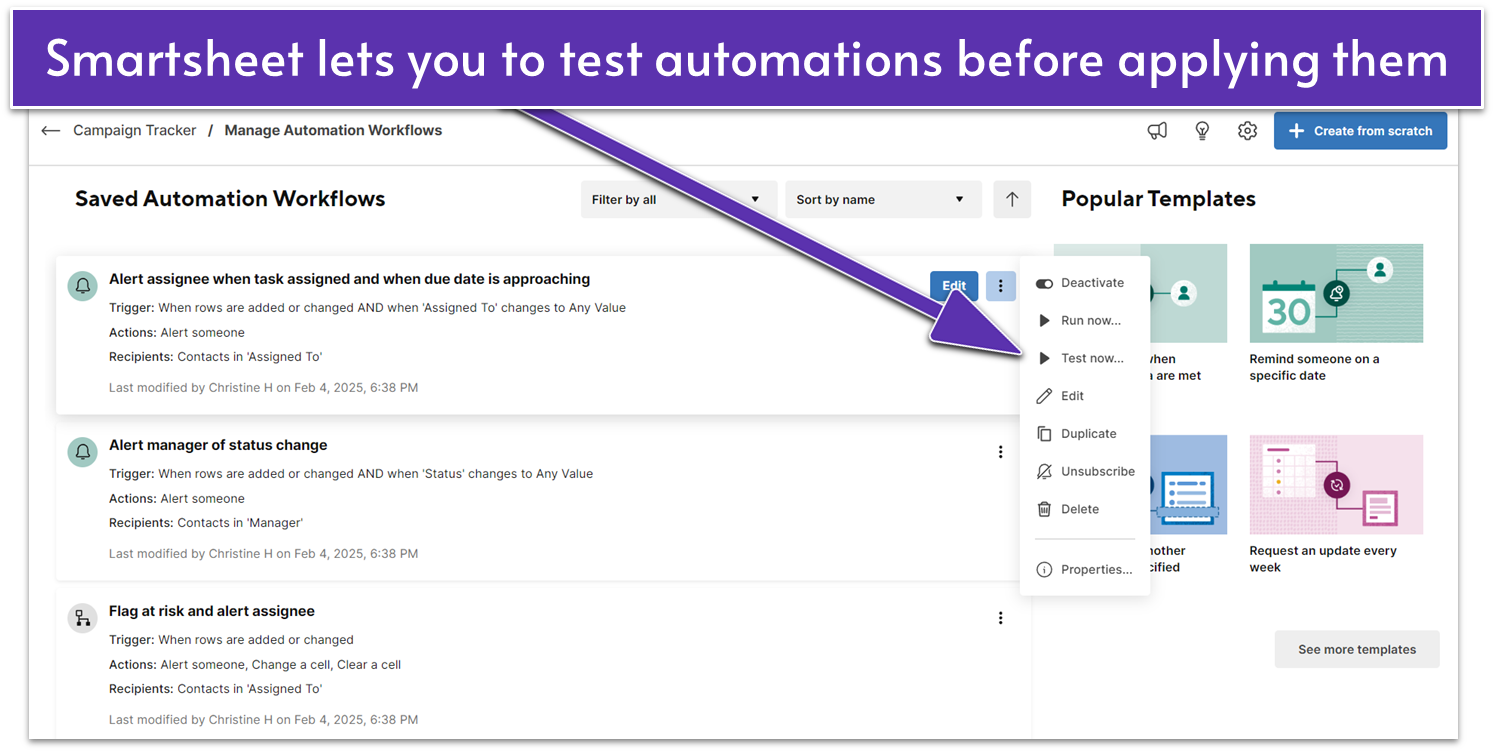Click the pencil icon in the menu
Screen dimensions: 1494x752
tap(1044, 396)
